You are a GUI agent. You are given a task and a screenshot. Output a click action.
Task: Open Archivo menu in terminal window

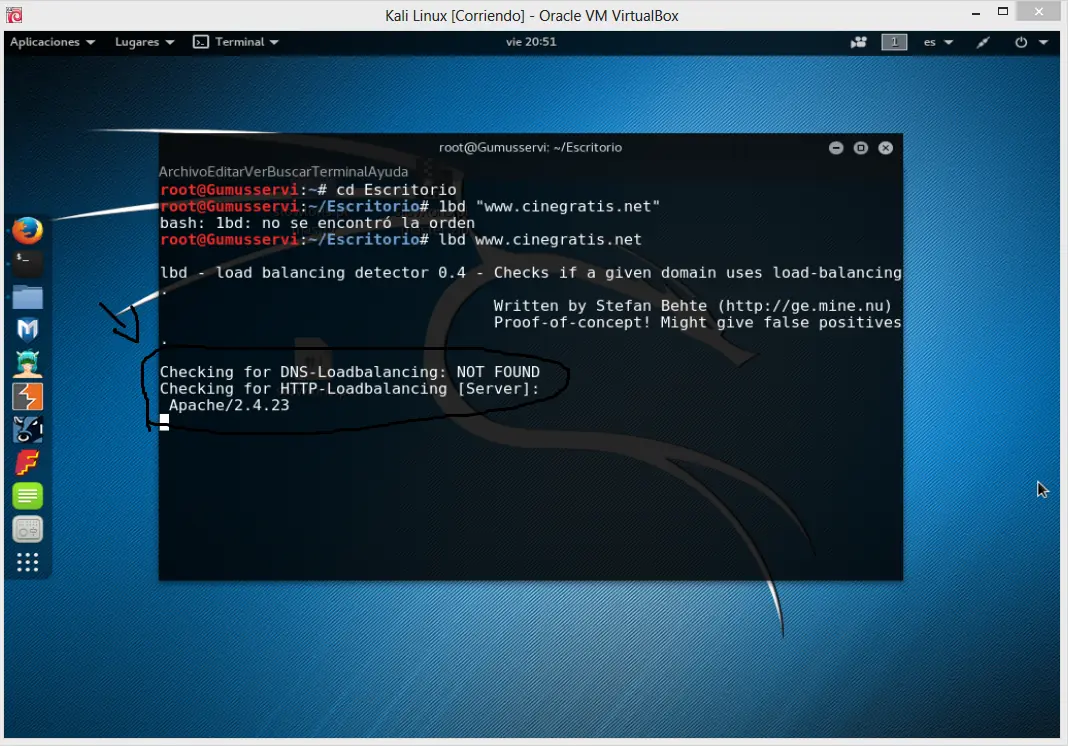(182, 172)
